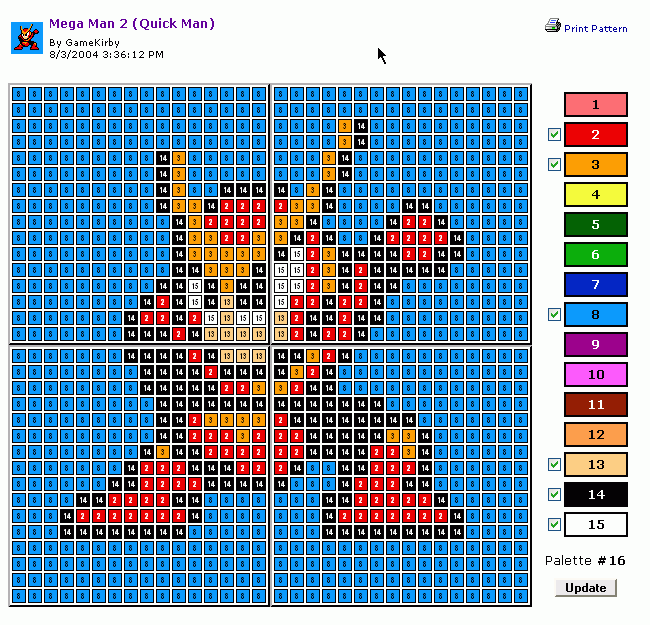
Task: Select the dark blue color 7 swatch
Action: [x=596, y=284]
